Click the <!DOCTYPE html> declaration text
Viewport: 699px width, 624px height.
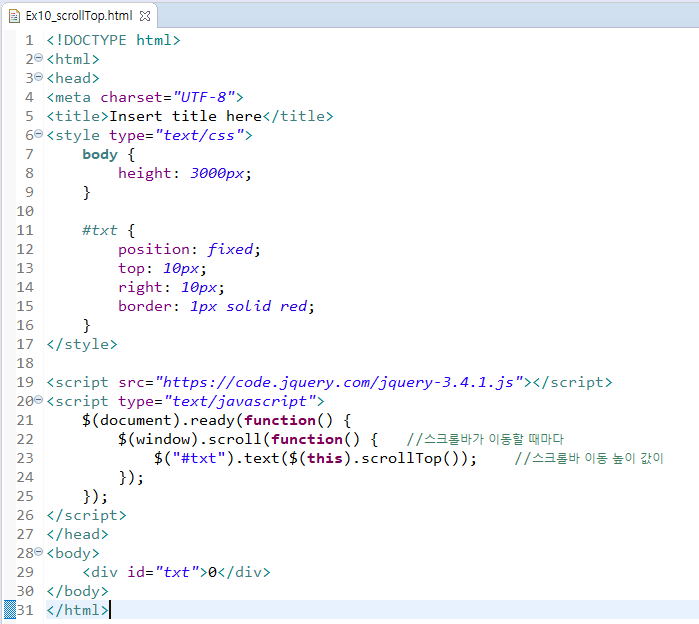click(114, 41)
